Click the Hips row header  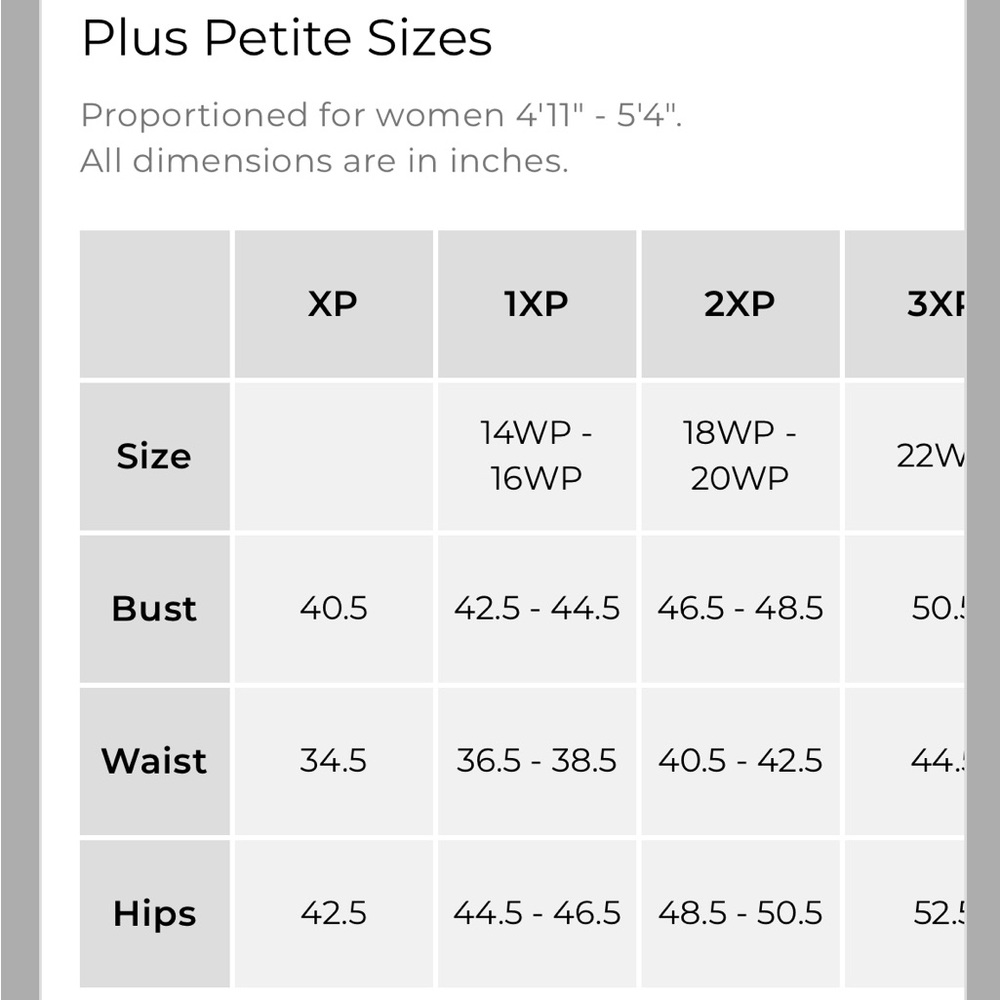154,913
